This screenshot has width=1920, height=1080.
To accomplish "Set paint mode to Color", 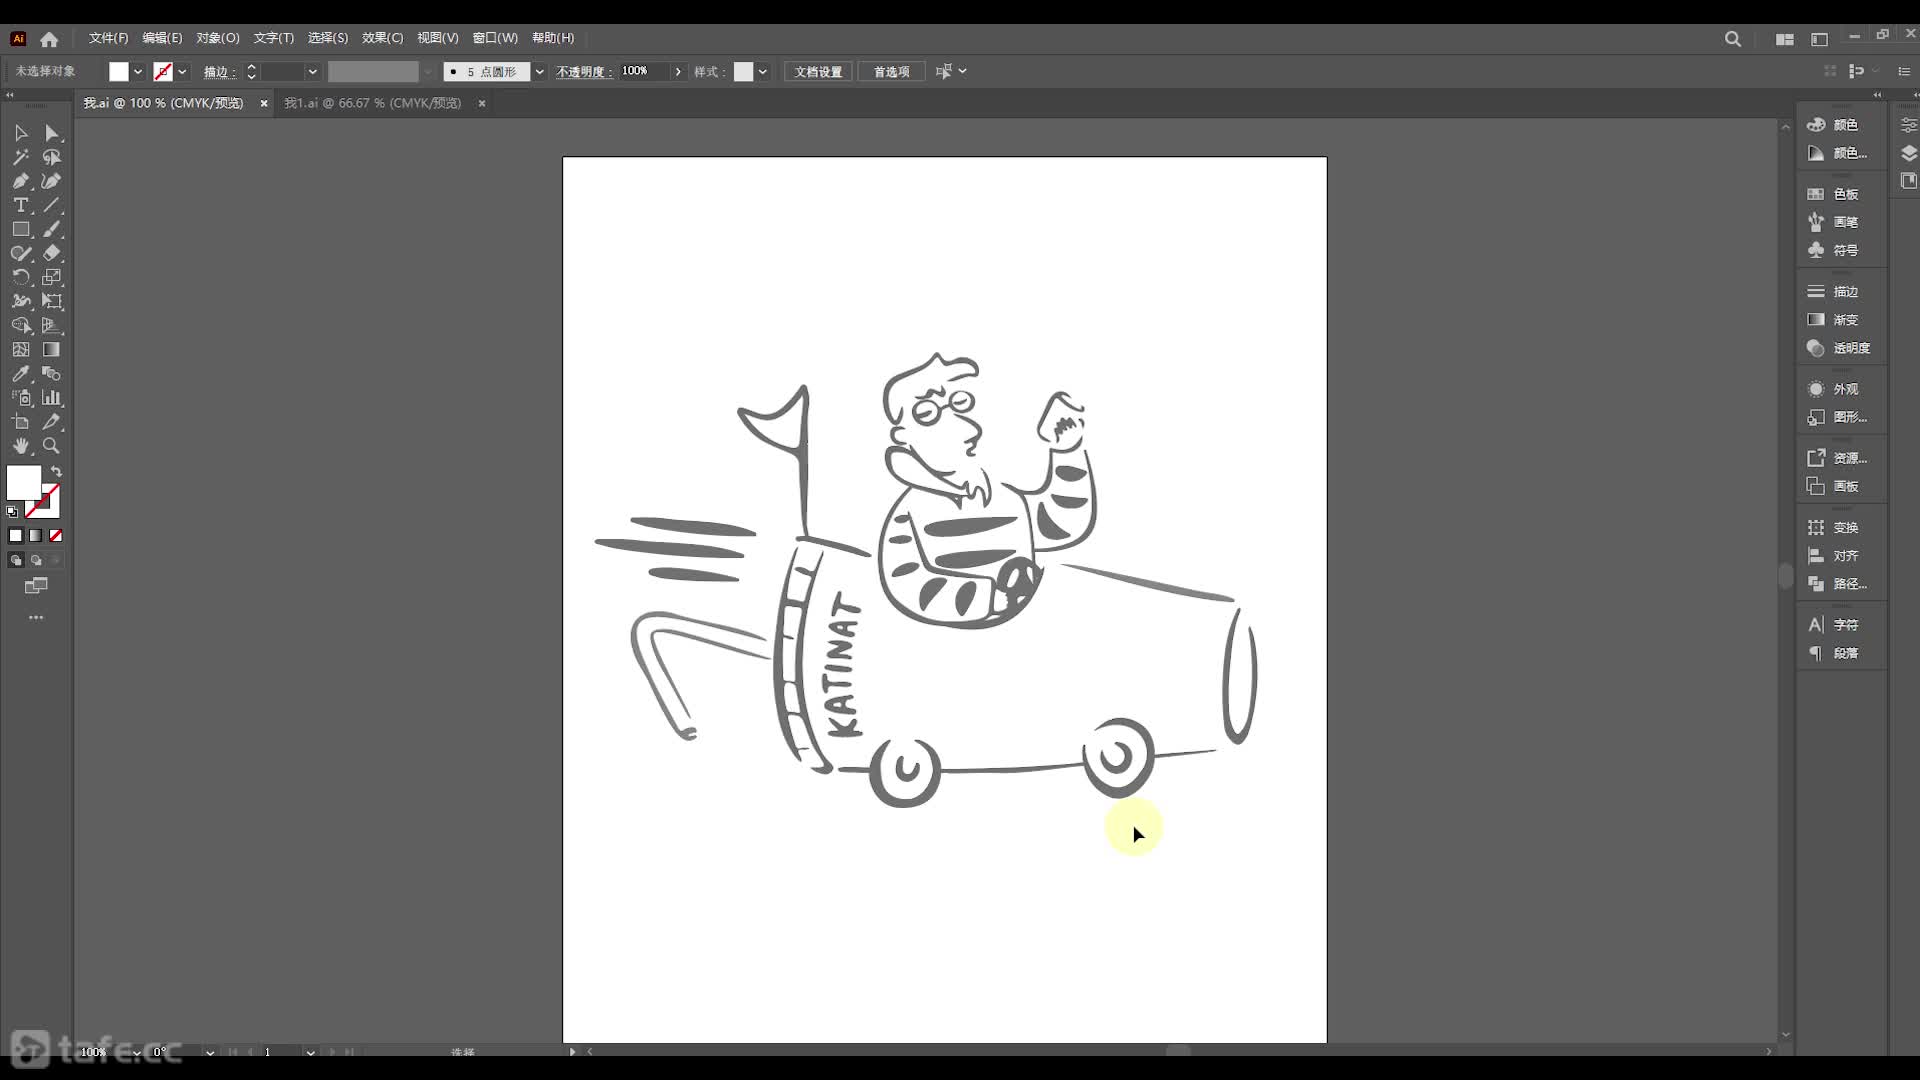I will [x=16, y=536].
